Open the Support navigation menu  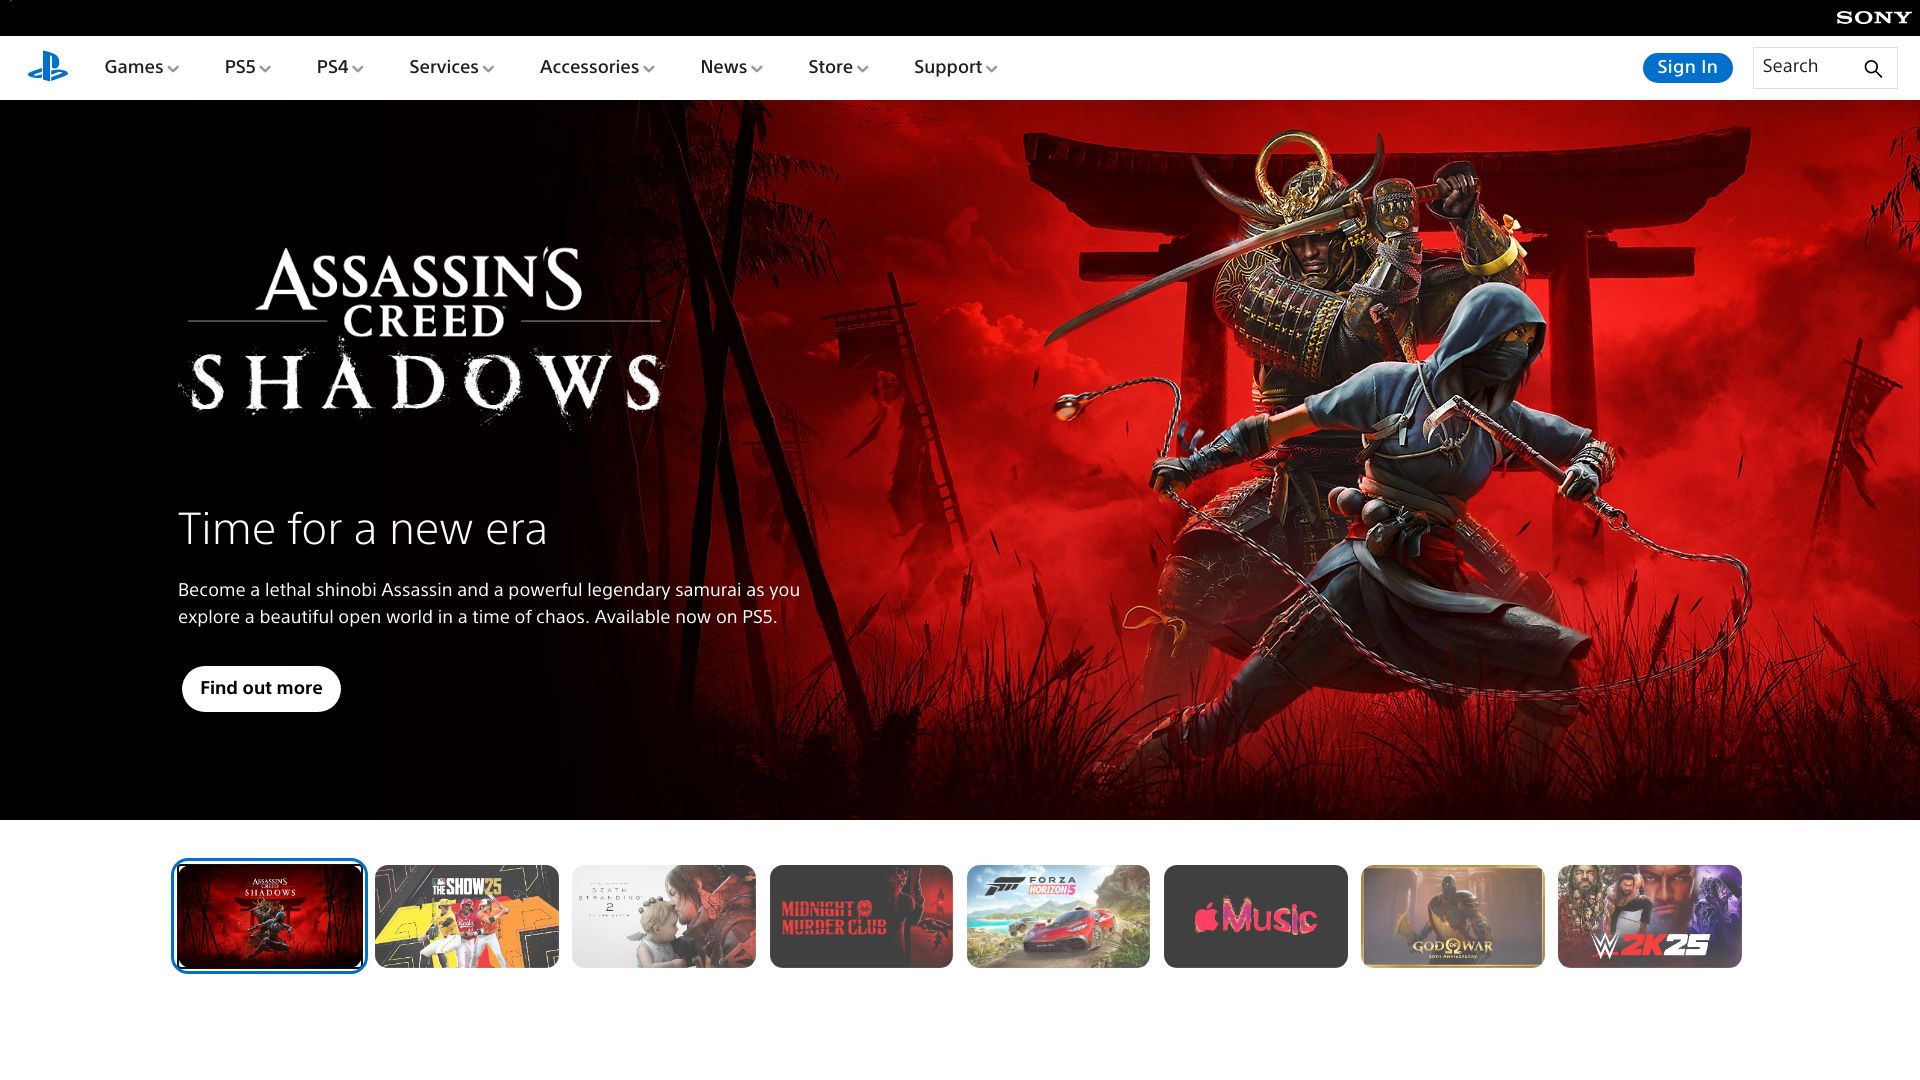click(954, 67)
